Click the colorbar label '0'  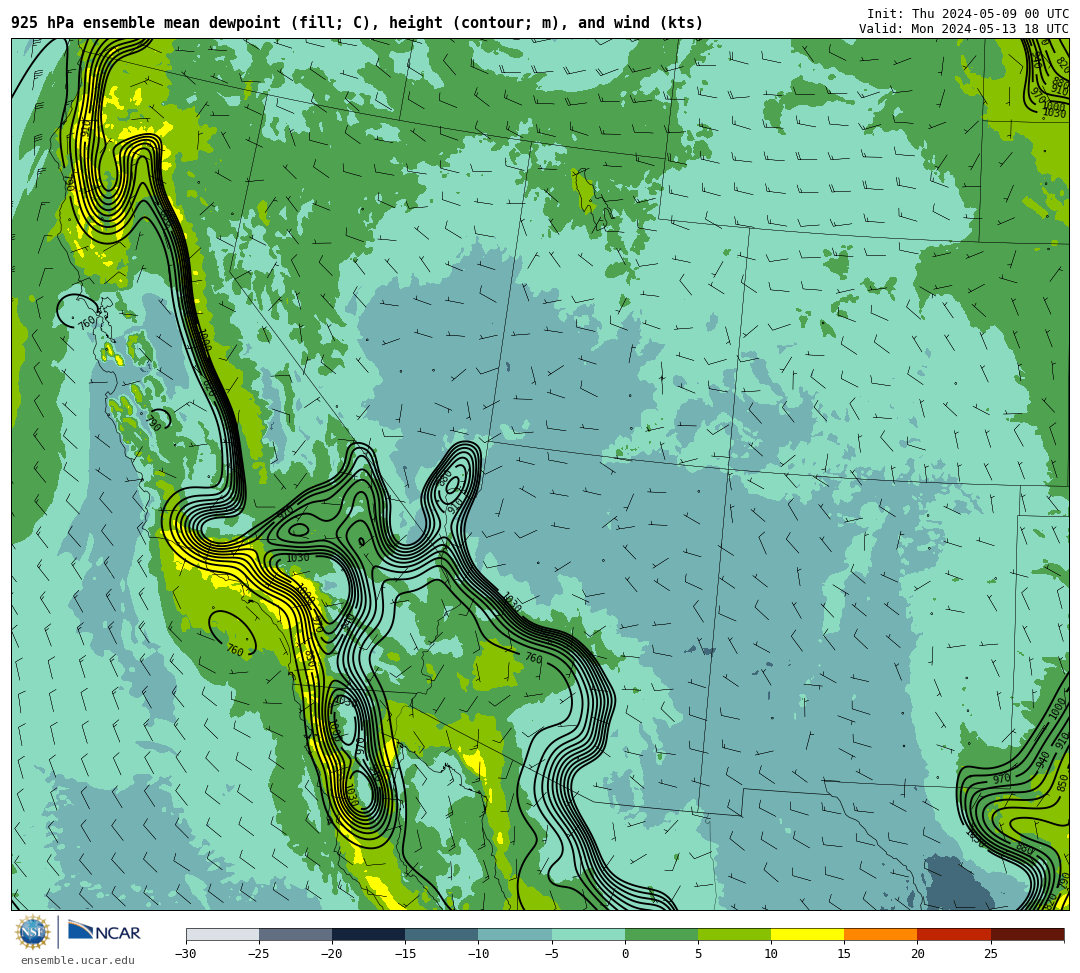(625, 954)
